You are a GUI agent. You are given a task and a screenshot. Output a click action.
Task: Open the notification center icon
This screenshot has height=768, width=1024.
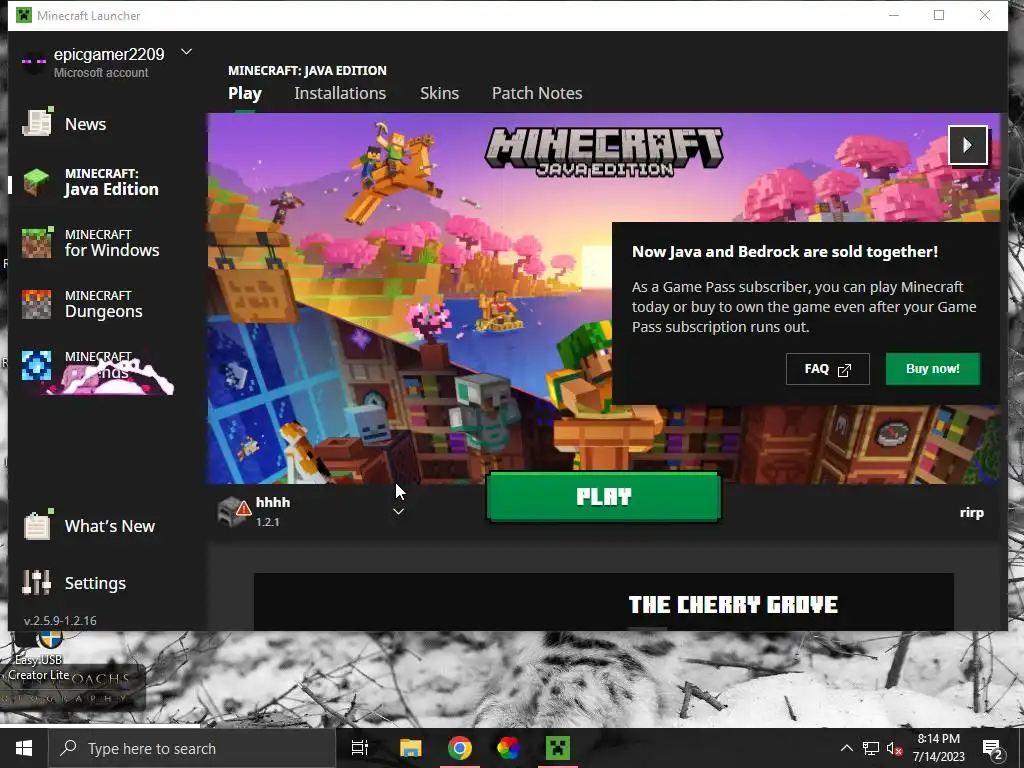[993, 748]
